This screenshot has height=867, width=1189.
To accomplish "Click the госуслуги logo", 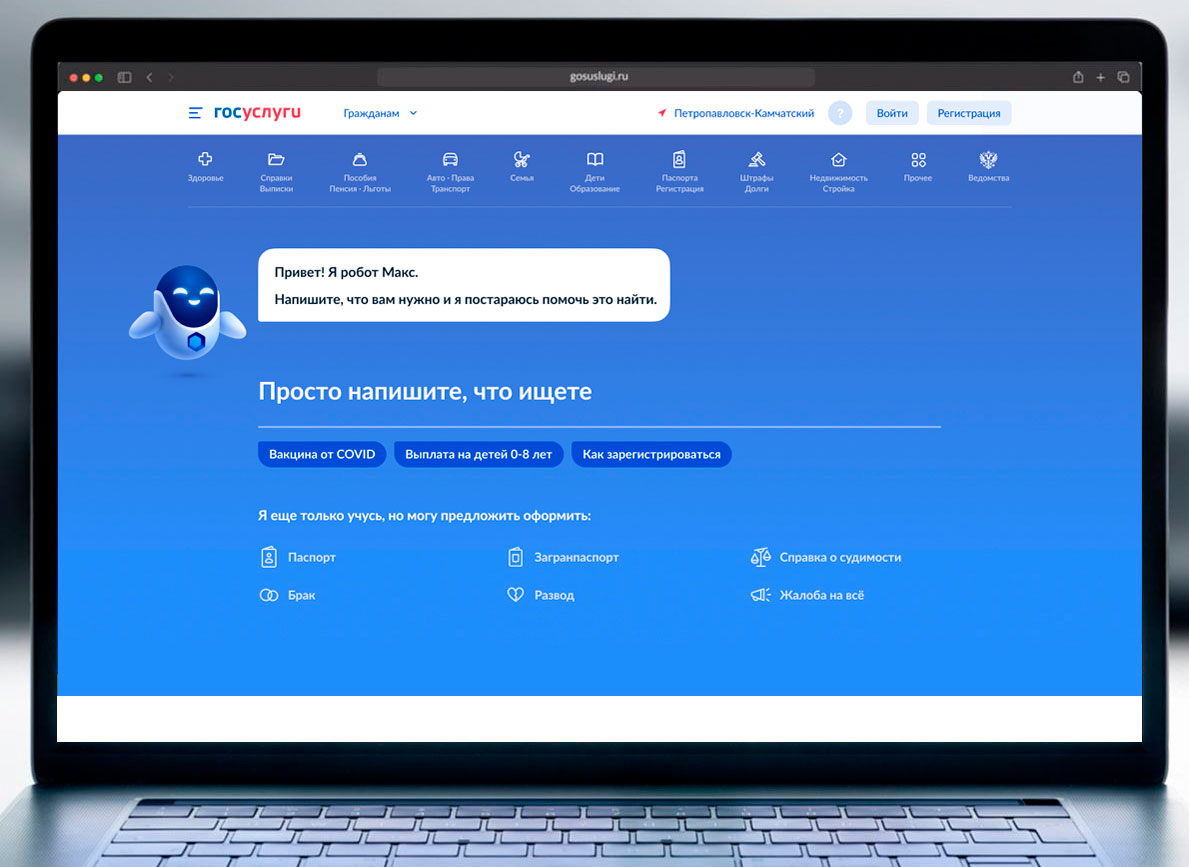I will coord(257,112).
